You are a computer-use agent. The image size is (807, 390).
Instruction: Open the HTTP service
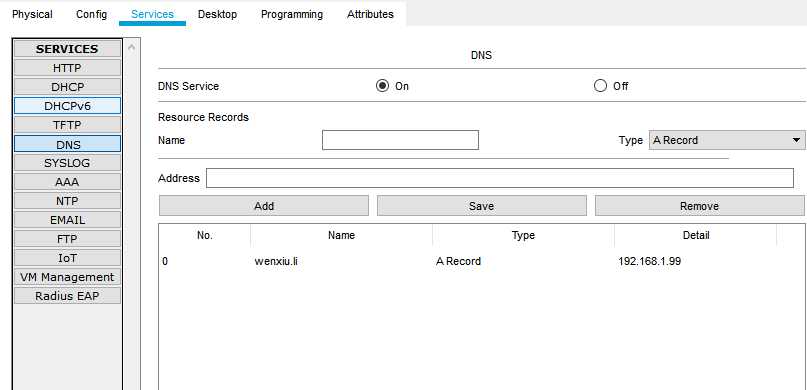[67, 68]
